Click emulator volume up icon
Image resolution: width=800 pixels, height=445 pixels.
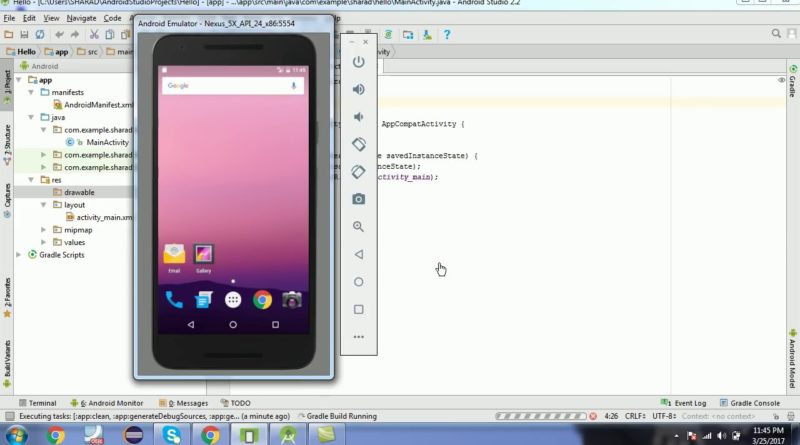tap(359, 89)
